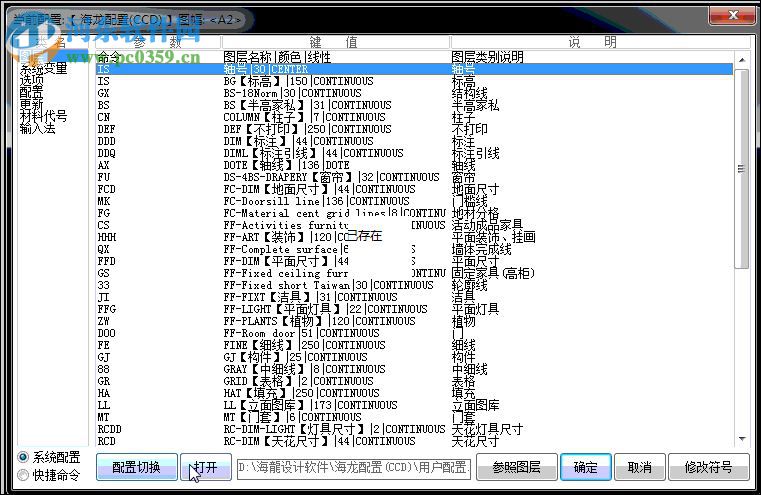Image resolution: width=761 pixels, height=495 pixels.
Task: Click the 打开 button
Action: 206,467
